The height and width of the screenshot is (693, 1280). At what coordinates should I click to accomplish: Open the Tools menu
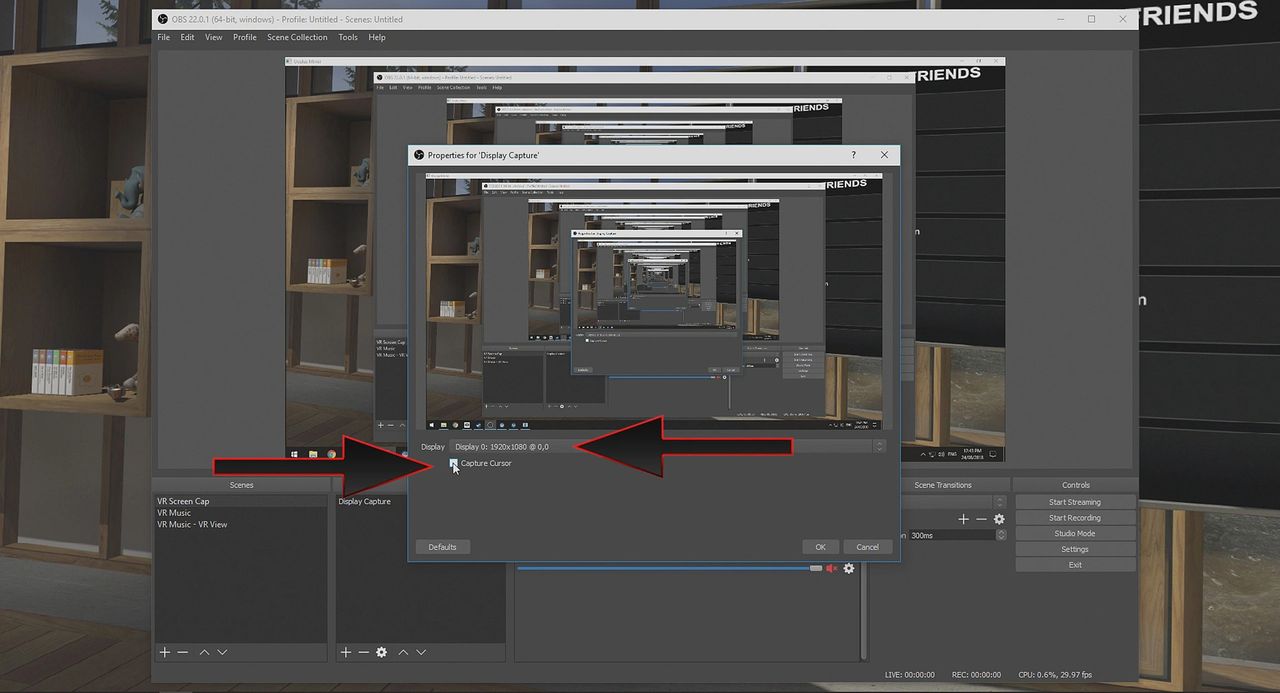347,37
